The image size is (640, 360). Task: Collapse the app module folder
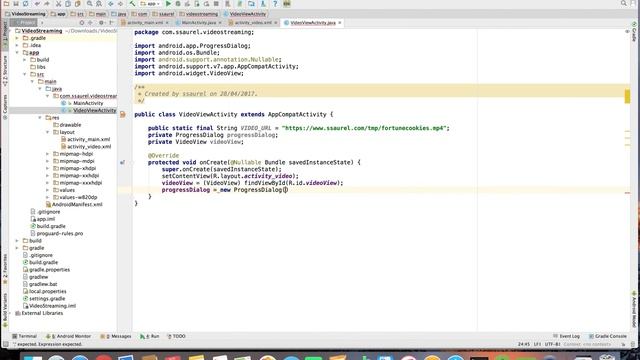18,53
